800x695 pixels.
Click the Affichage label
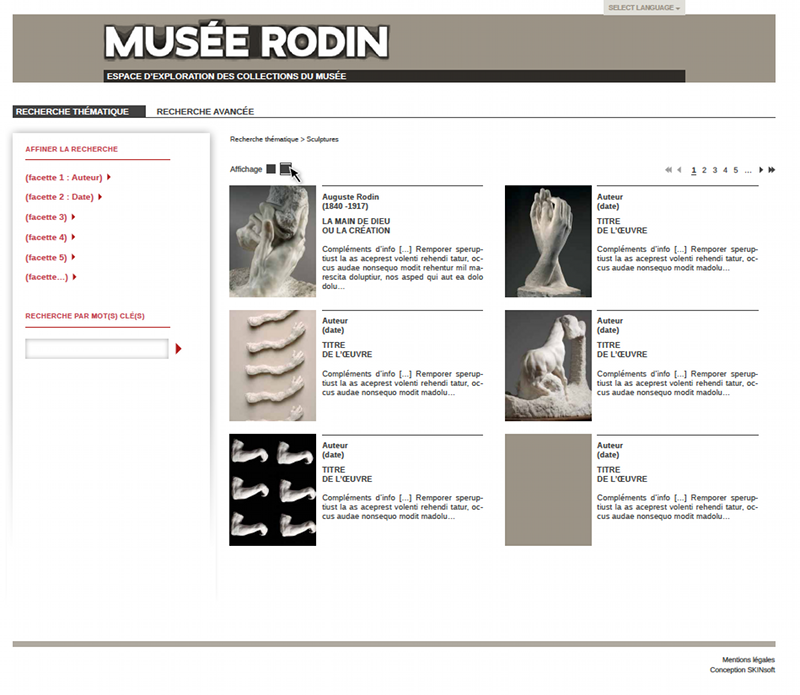coord(245,169)
